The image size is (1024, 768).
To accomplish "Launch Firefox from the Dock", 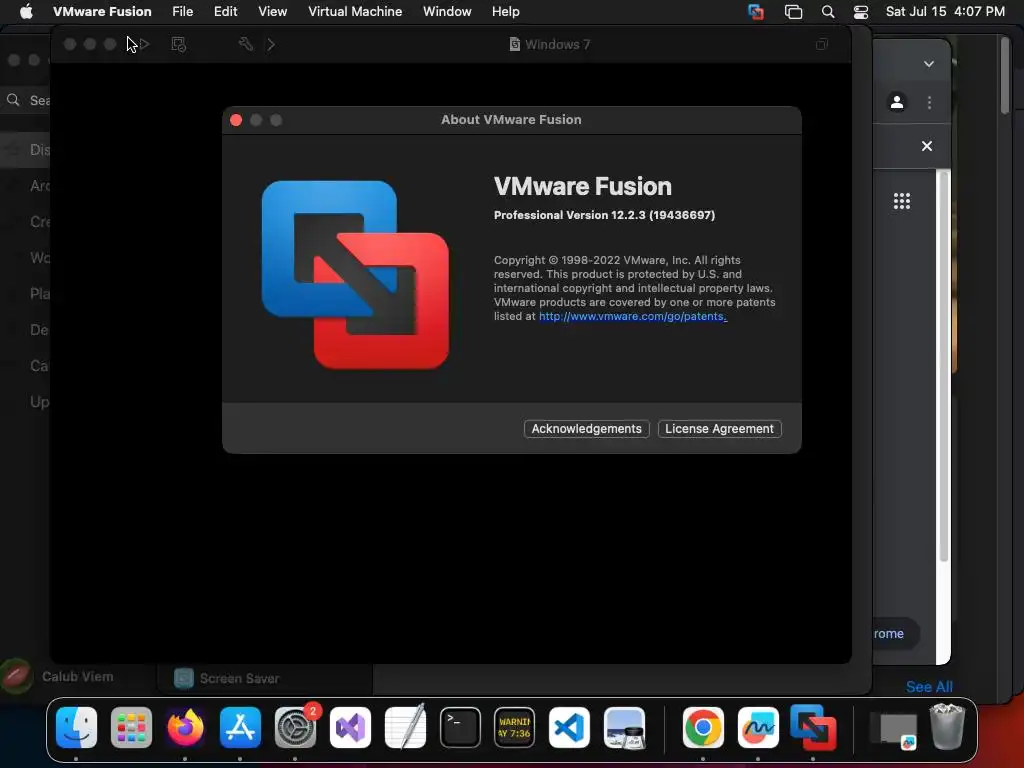I will (x=185, y=728).
